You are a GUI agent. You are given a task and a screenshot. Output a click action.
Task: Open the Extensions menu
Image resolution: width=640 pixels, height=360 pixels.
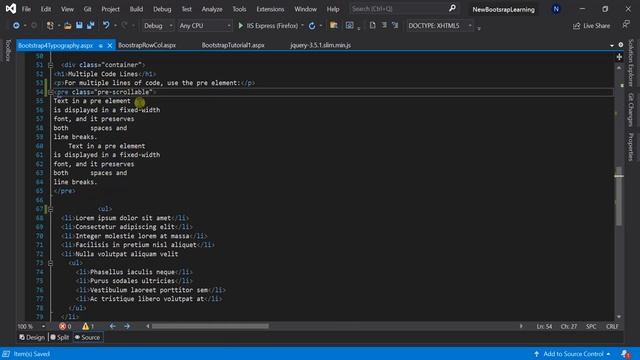[270, 9]
